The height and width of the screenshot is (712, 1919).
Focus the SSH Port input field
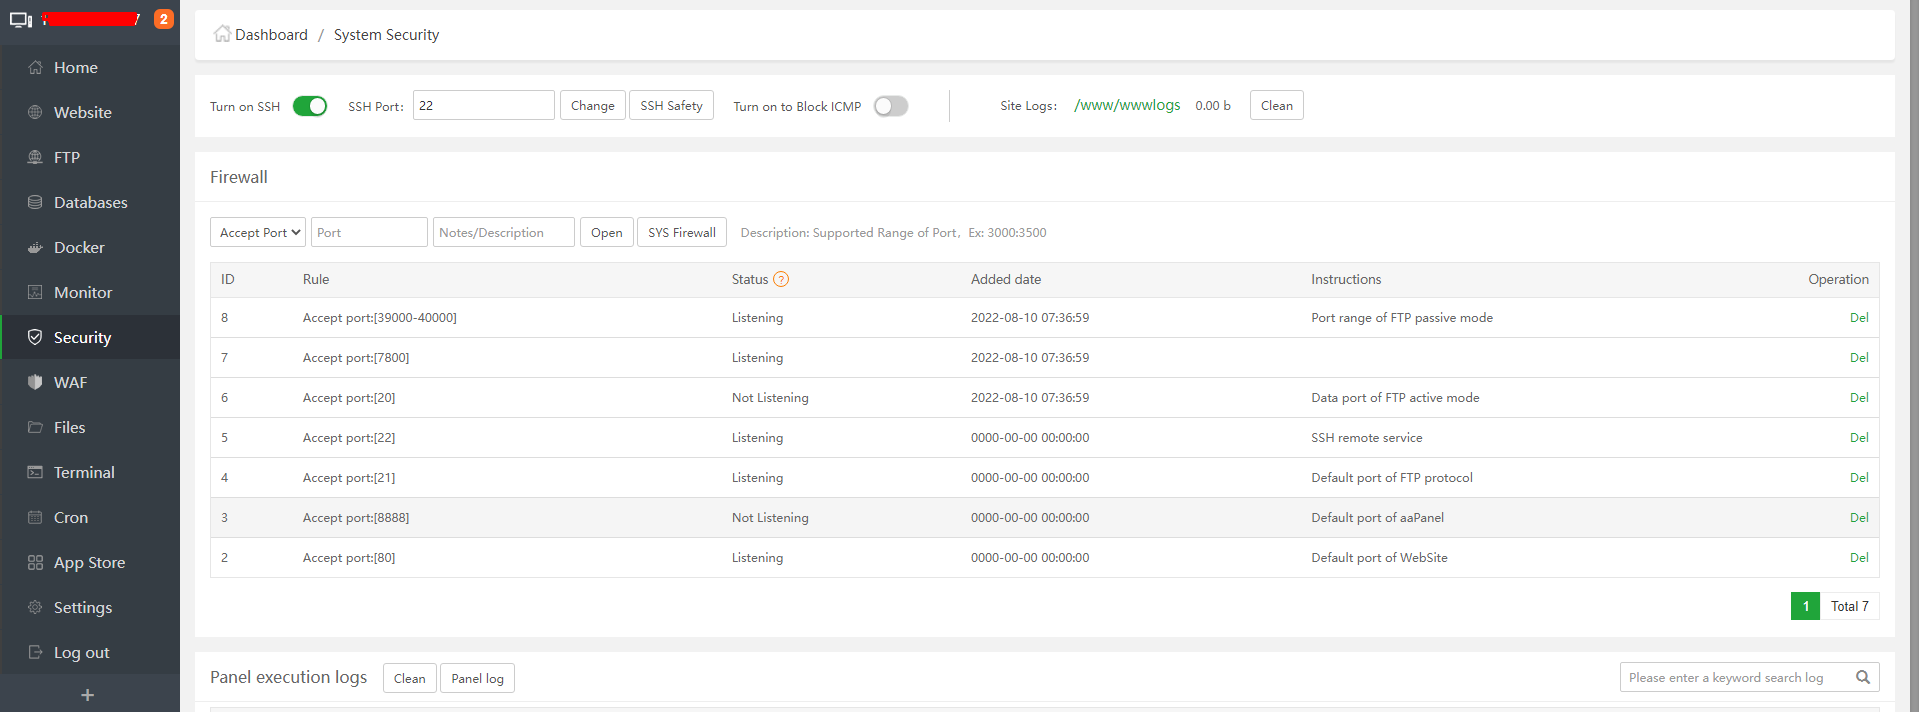click(x=483, y=106)
